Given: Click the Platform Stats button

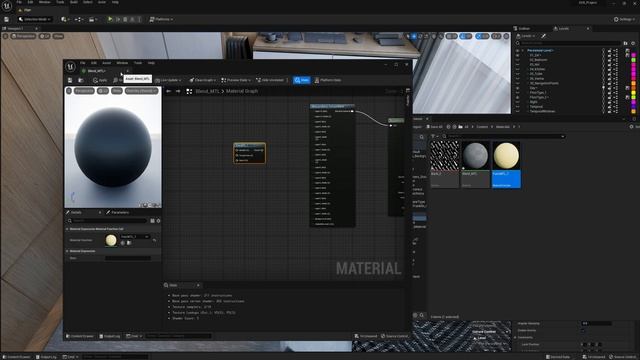Looking at the screenshot, I should click(328, 80).
